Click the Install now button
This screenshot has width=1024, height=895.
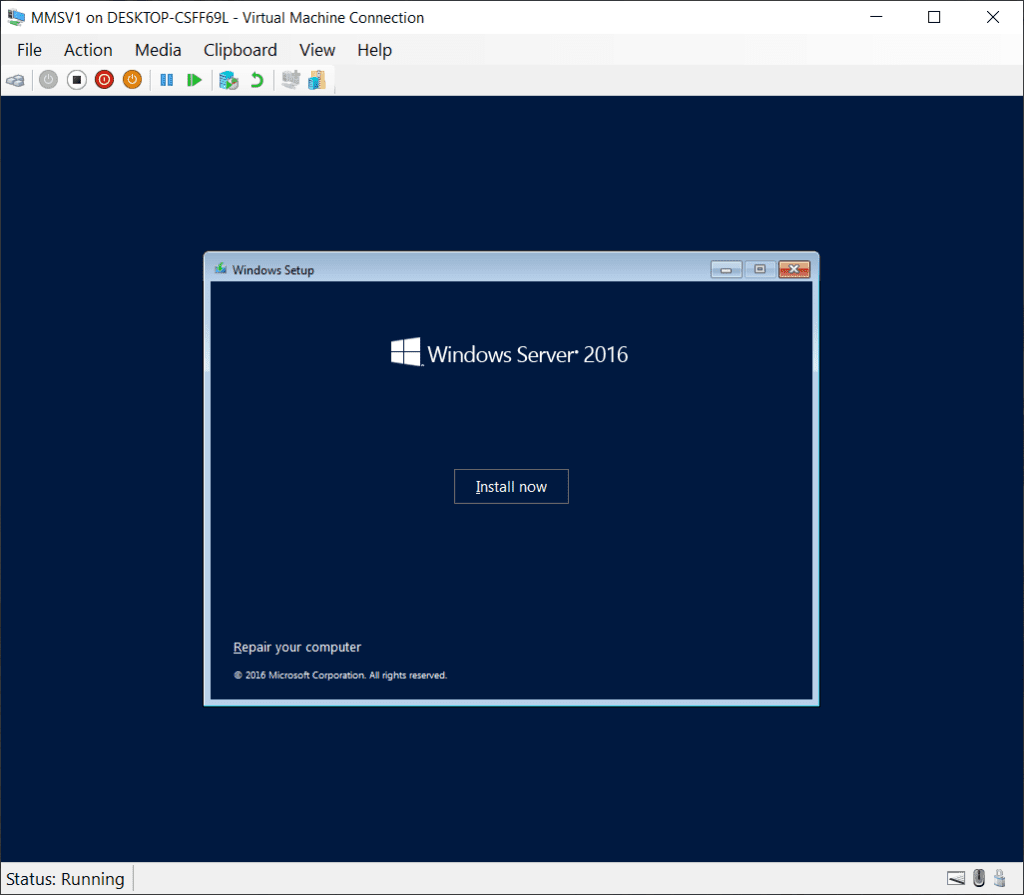coord(511,487)
